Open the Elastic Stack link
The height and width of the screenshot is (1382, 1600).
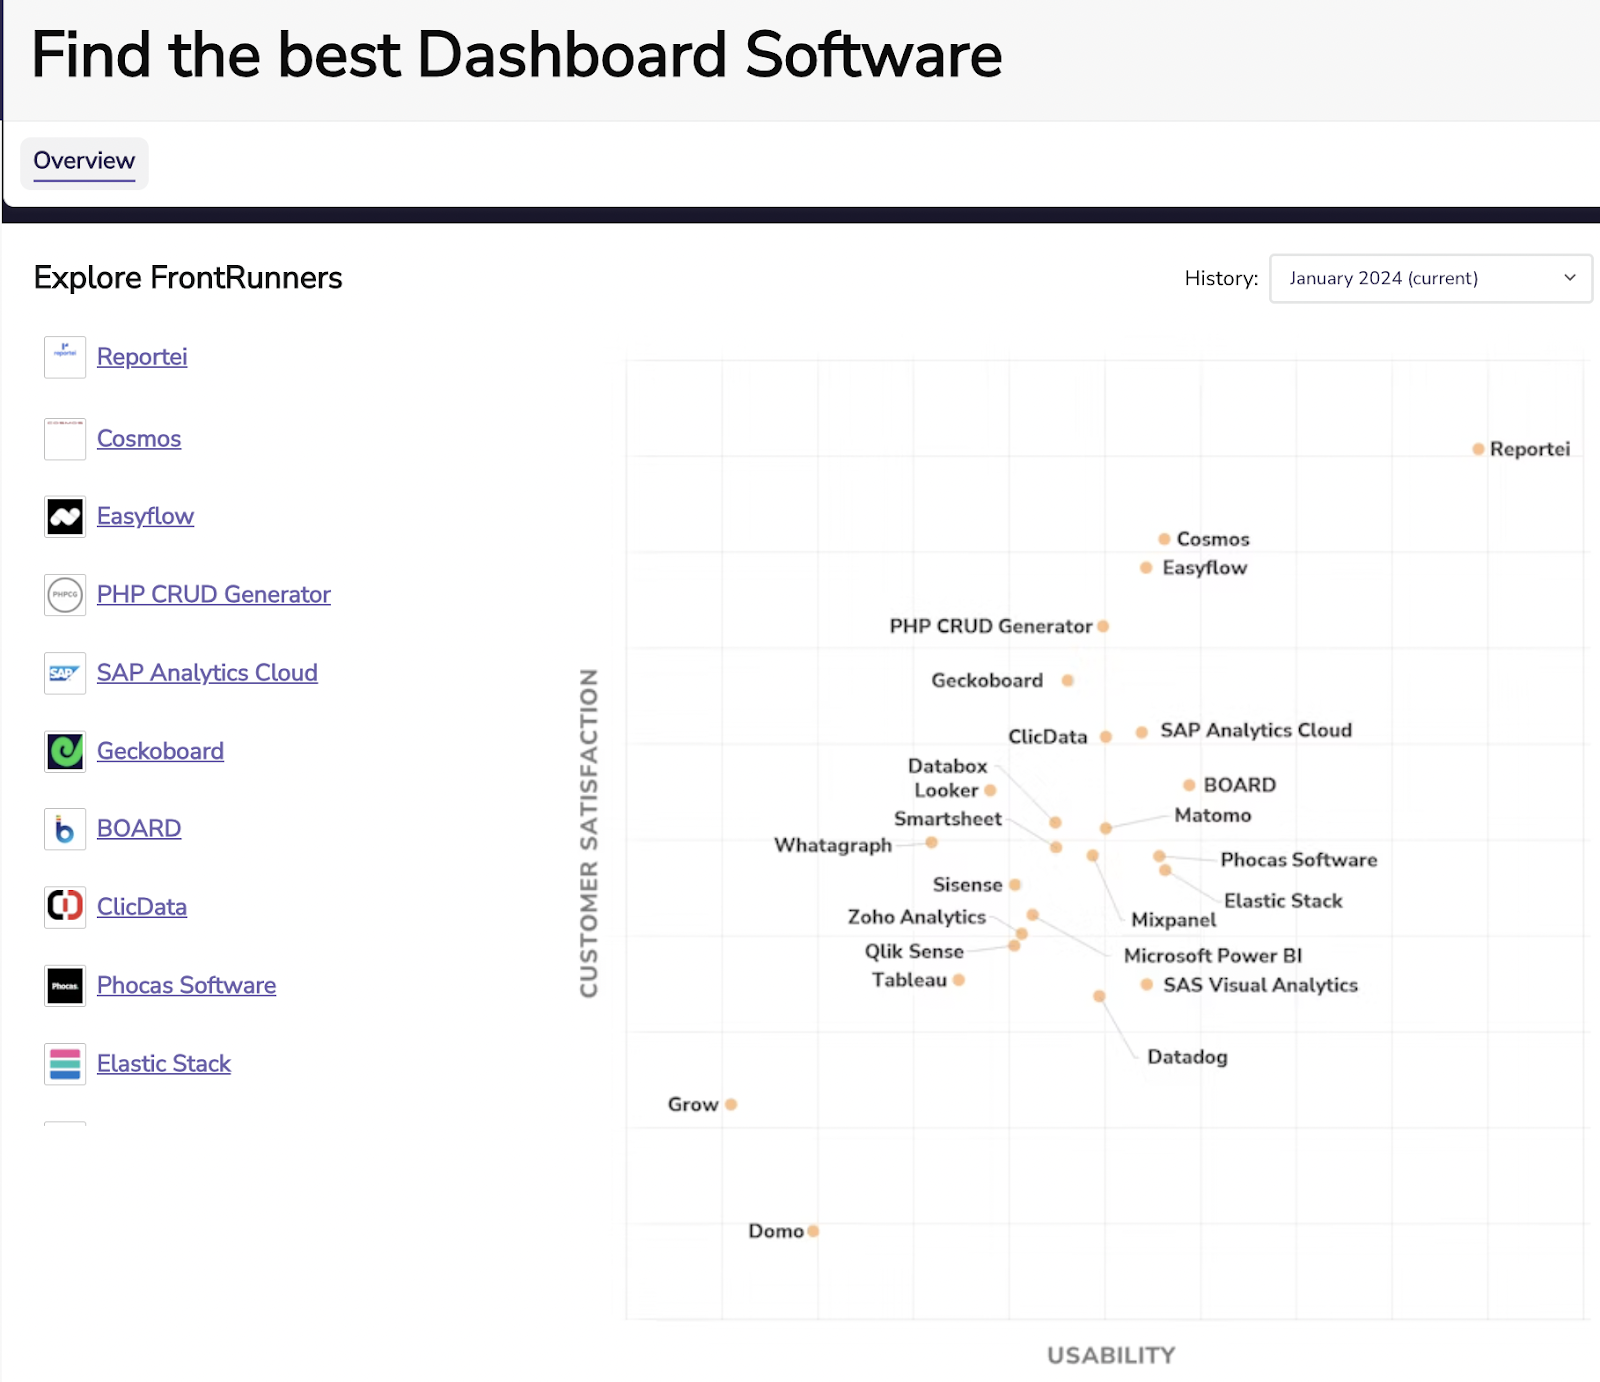coord(164,1064)
